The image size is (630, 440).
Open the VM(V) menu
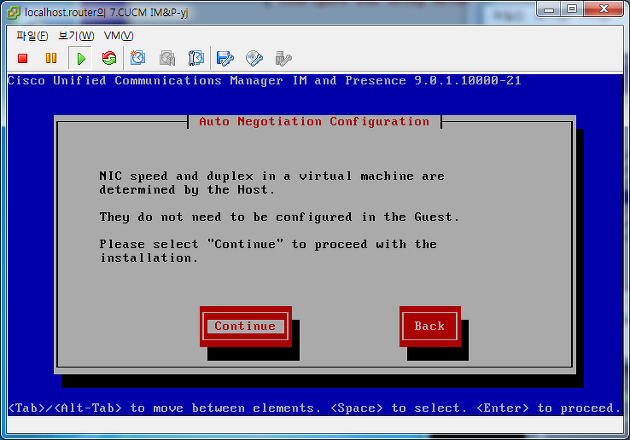pyautogui.click(x=118, y=36)
